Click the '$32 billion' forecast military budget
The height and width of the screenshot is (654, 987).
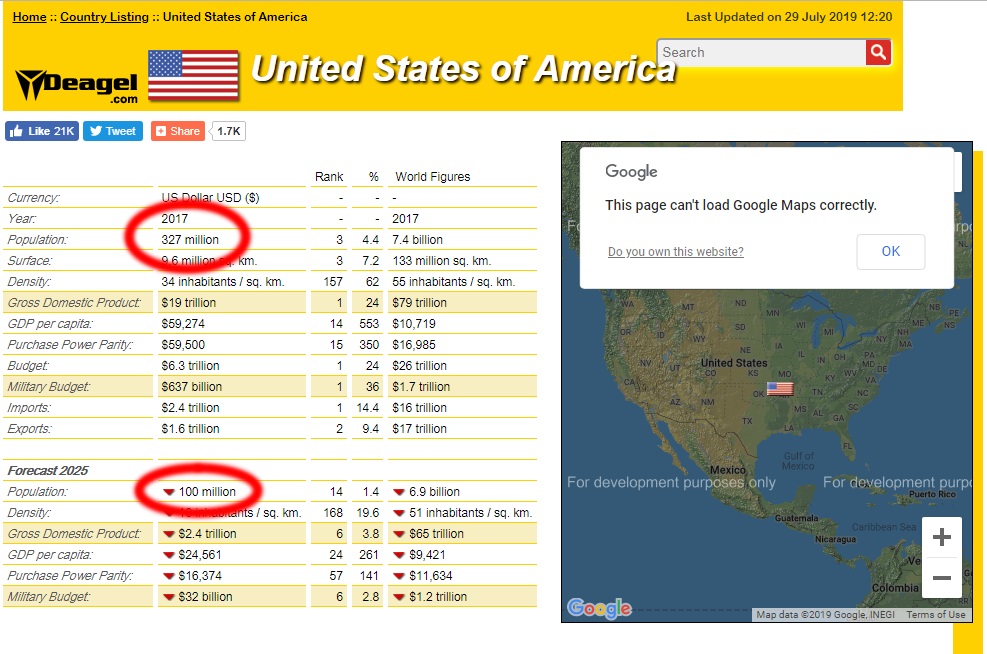coord(205,597)
